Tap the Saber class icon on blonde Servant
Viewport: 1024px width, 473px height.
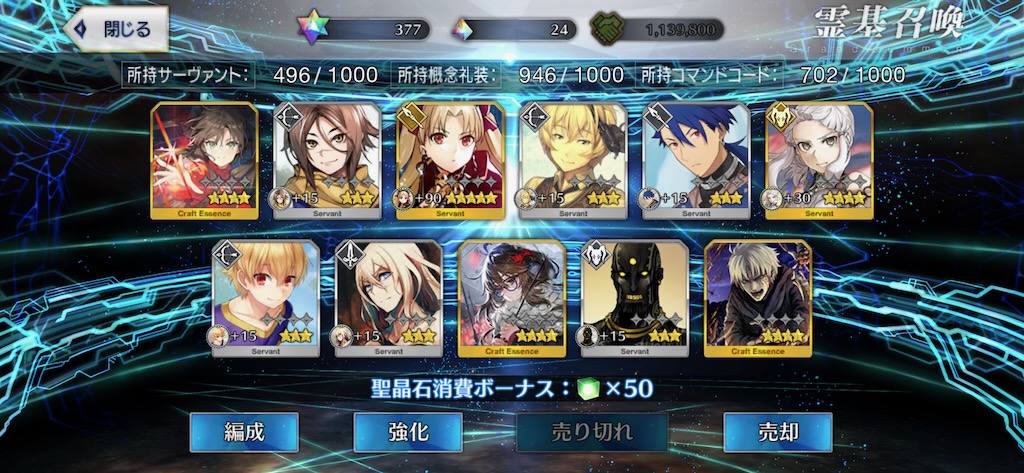click(x=348, y=255)
